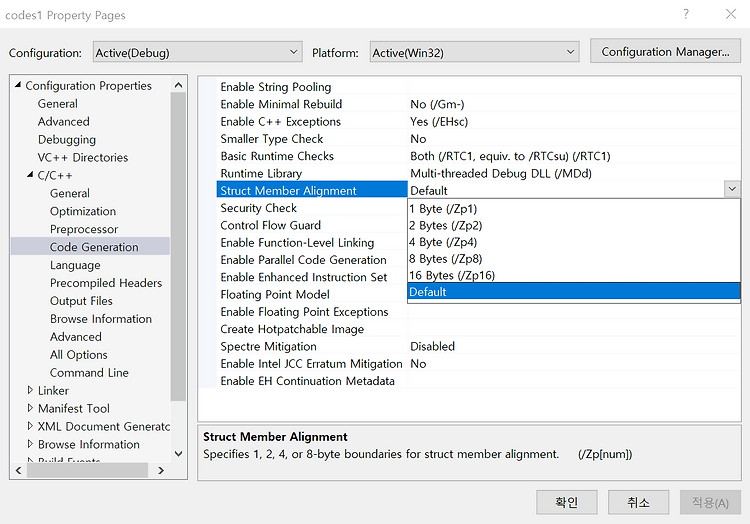Select the Smaller Type Check property
750x524 pixels.
click(x=272, y=139)
